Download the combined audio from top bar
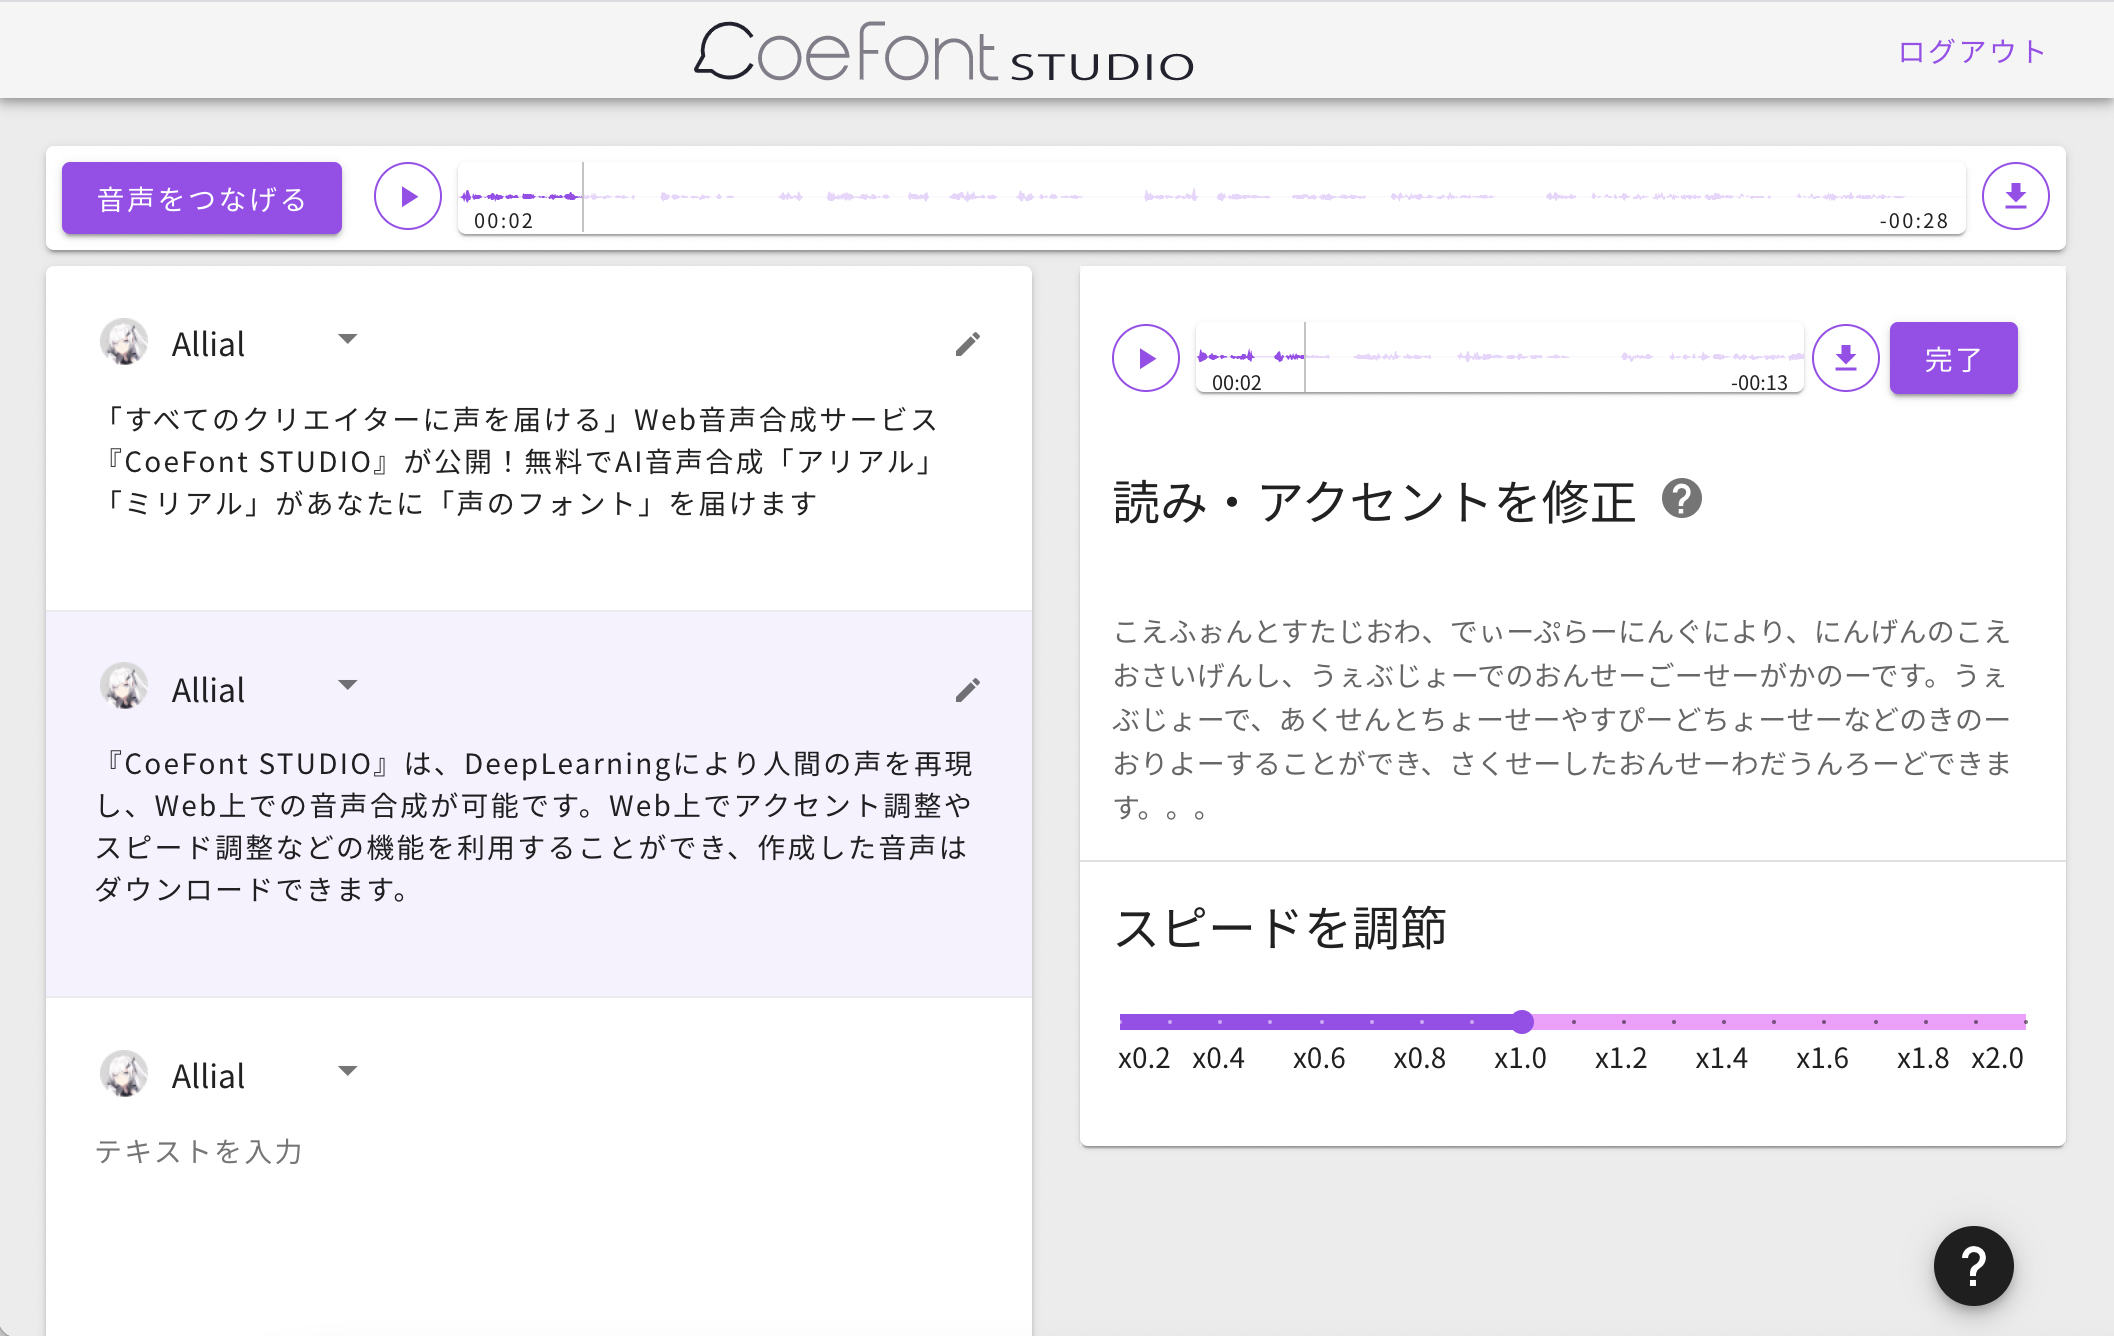 tap(2016, 196)
